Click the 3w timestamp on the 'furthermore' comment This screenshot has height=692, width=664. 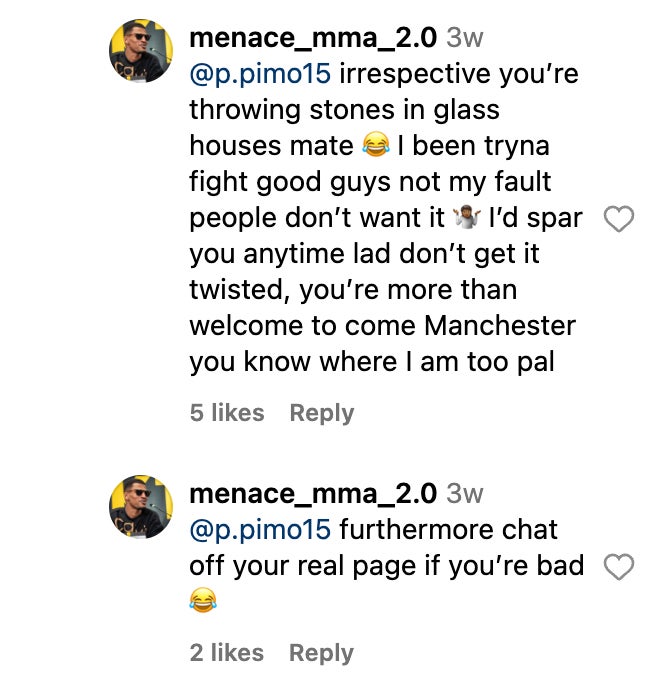(464, 493)
